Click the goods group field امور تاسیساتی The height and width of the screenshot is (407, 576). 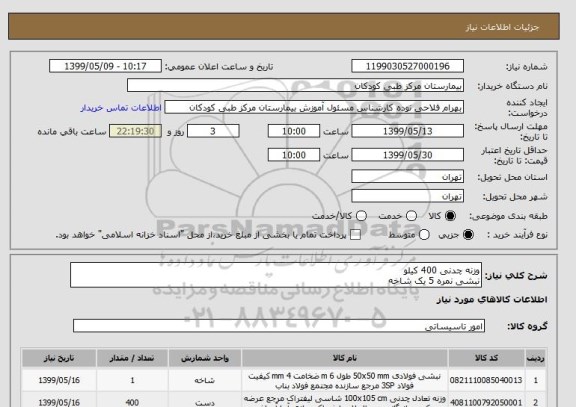coord(279,326)
